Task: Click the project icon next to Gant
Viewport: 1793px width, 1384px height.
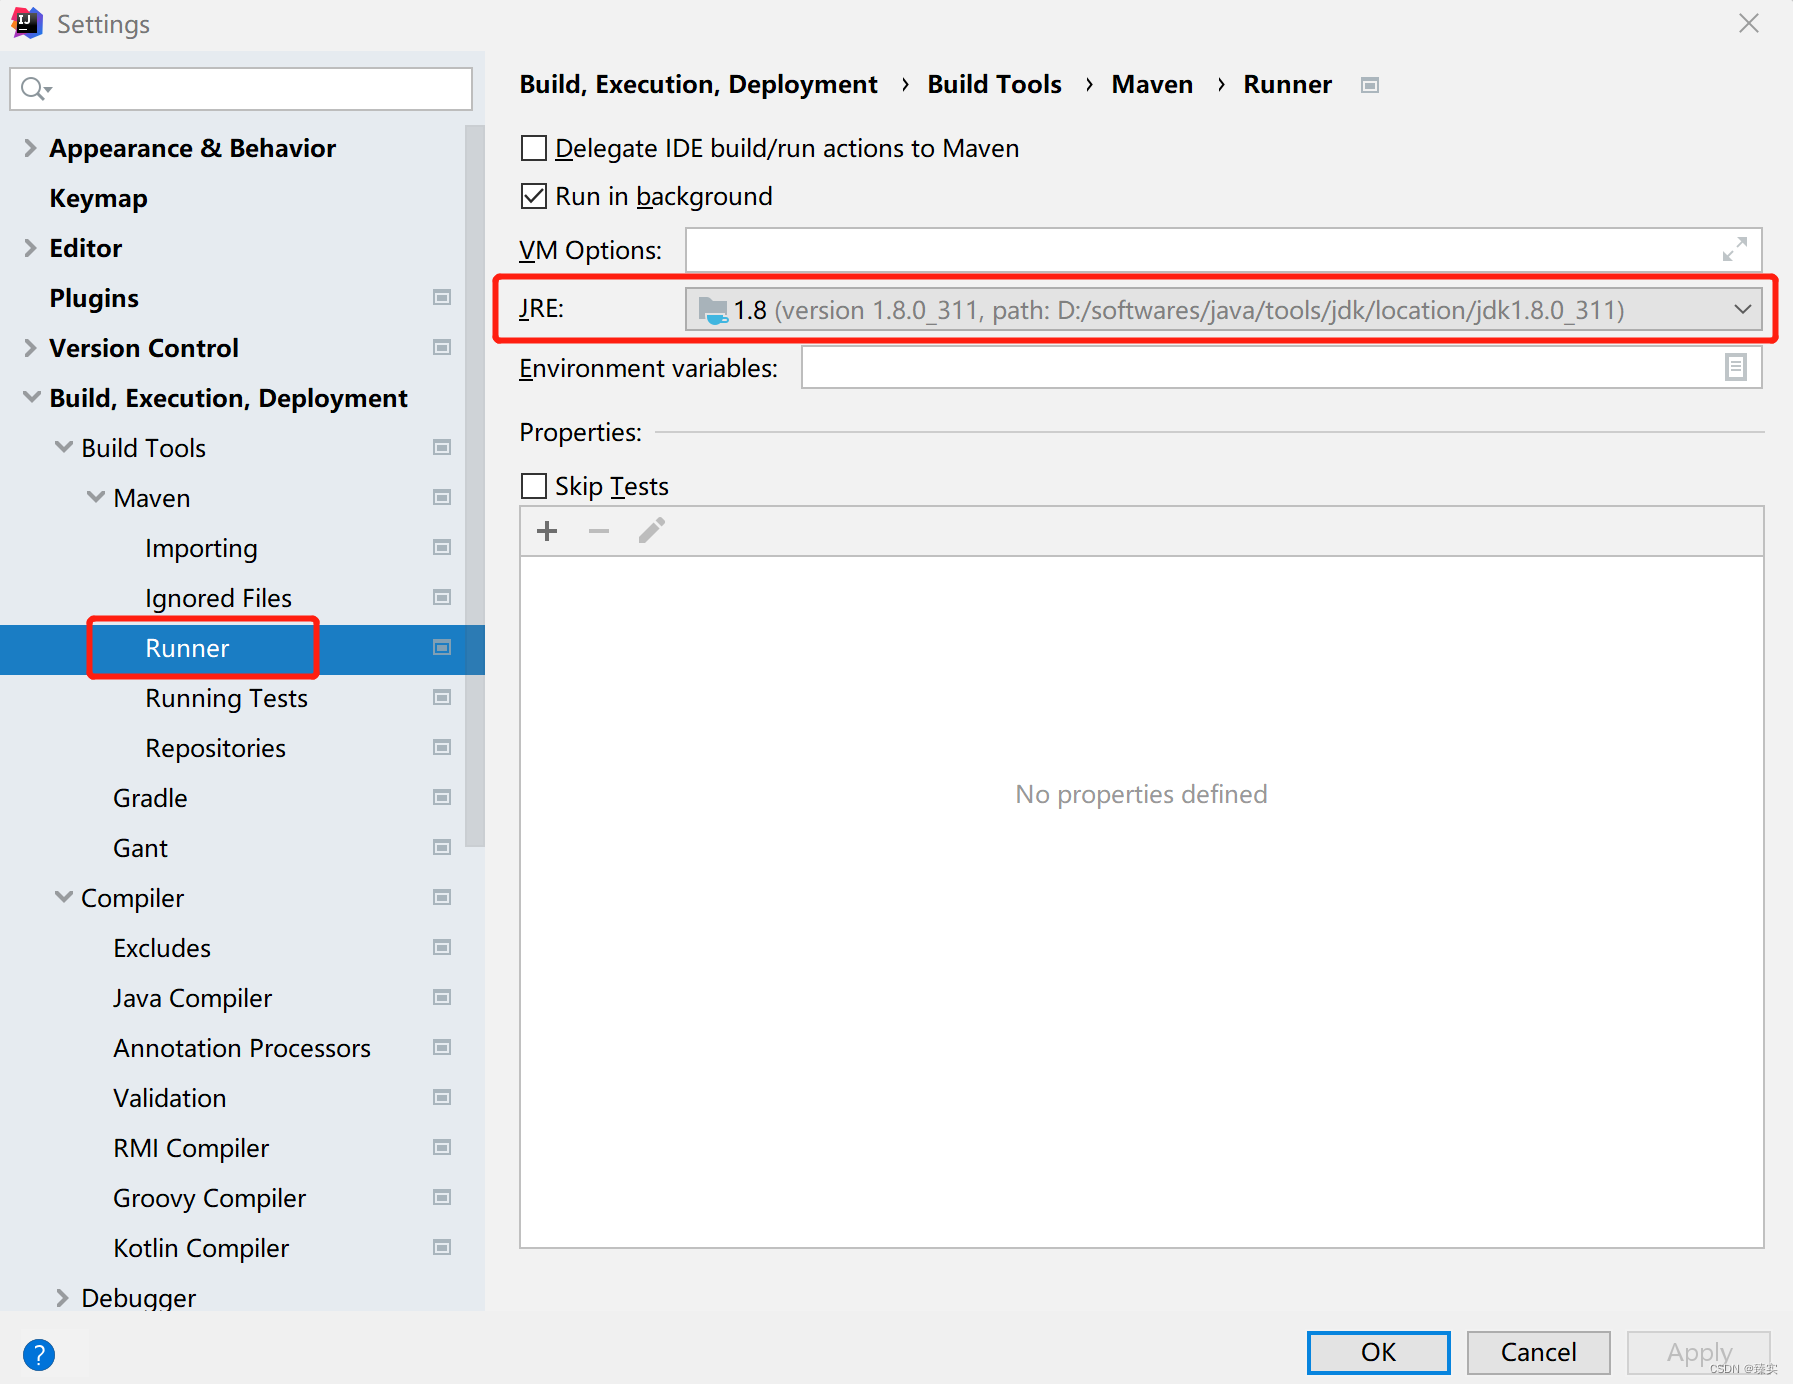Action: tap(442, 848)
